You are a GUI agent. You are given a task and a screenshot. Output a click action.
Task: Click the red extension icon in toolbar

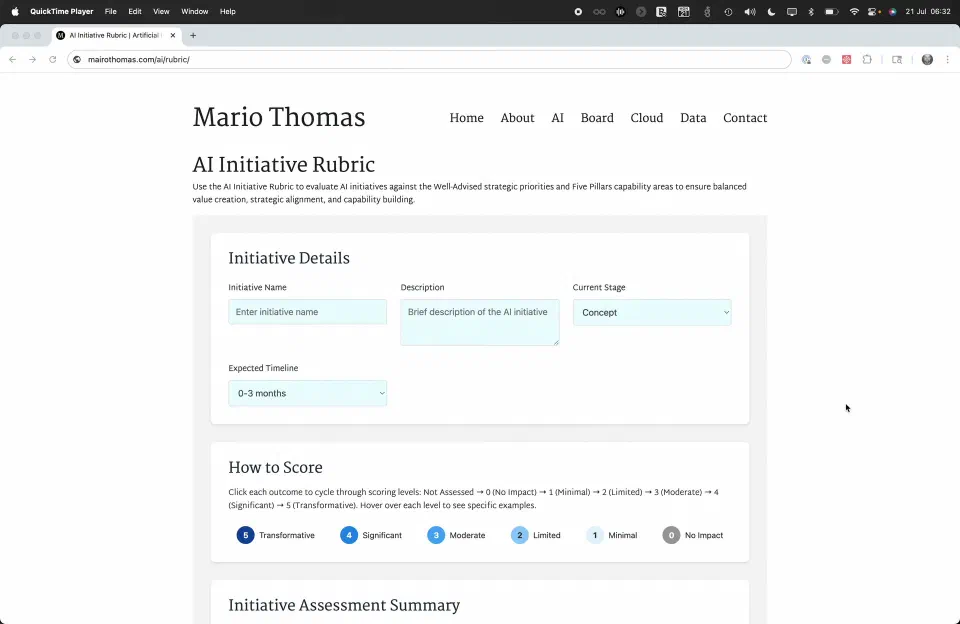pos(847,59)
